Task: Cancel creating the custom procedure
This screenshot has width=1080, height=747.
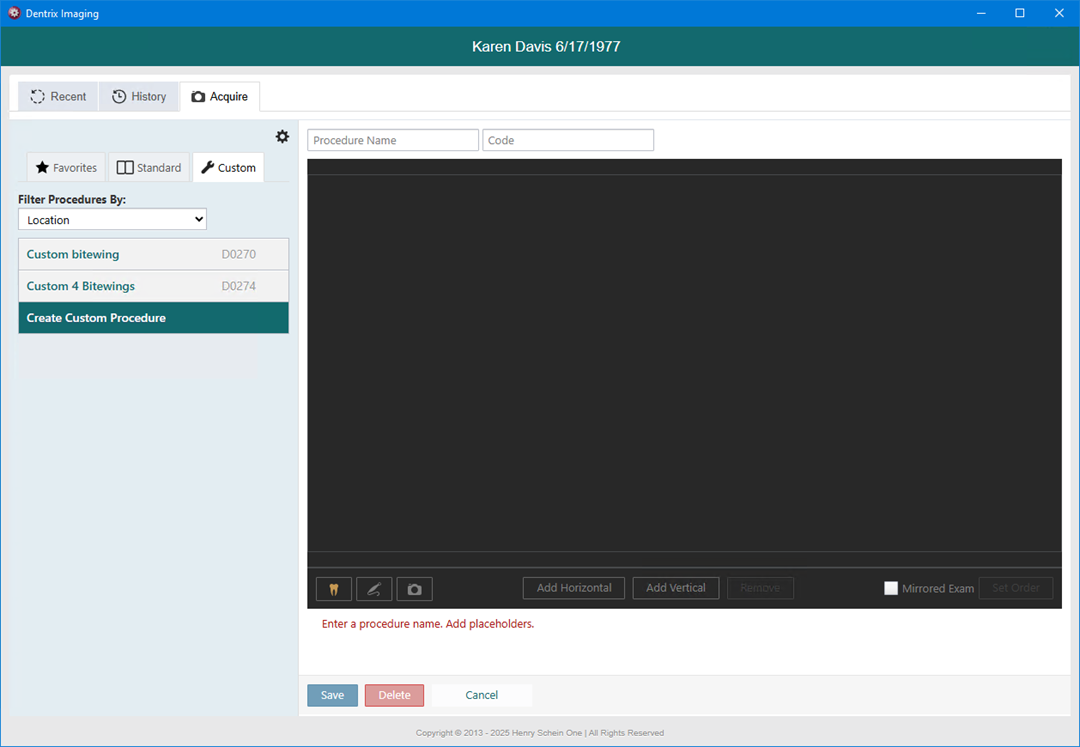Action: pyautogui.click(x=481, y=695)
